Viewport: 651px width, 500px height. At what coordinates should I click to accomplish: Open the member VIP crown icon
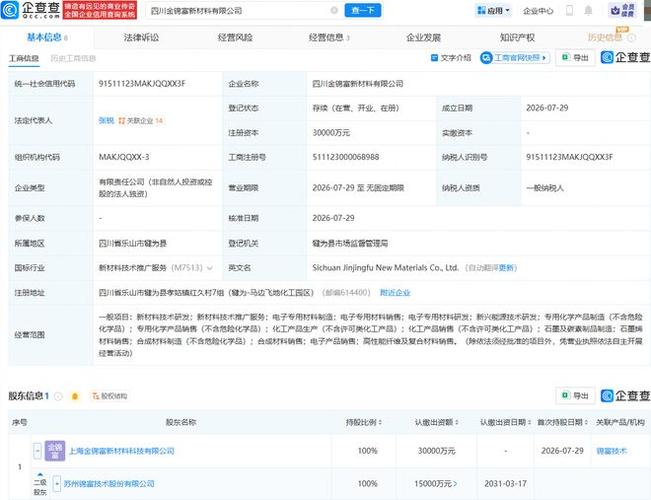pyautogui.click(x=622, y=10)
